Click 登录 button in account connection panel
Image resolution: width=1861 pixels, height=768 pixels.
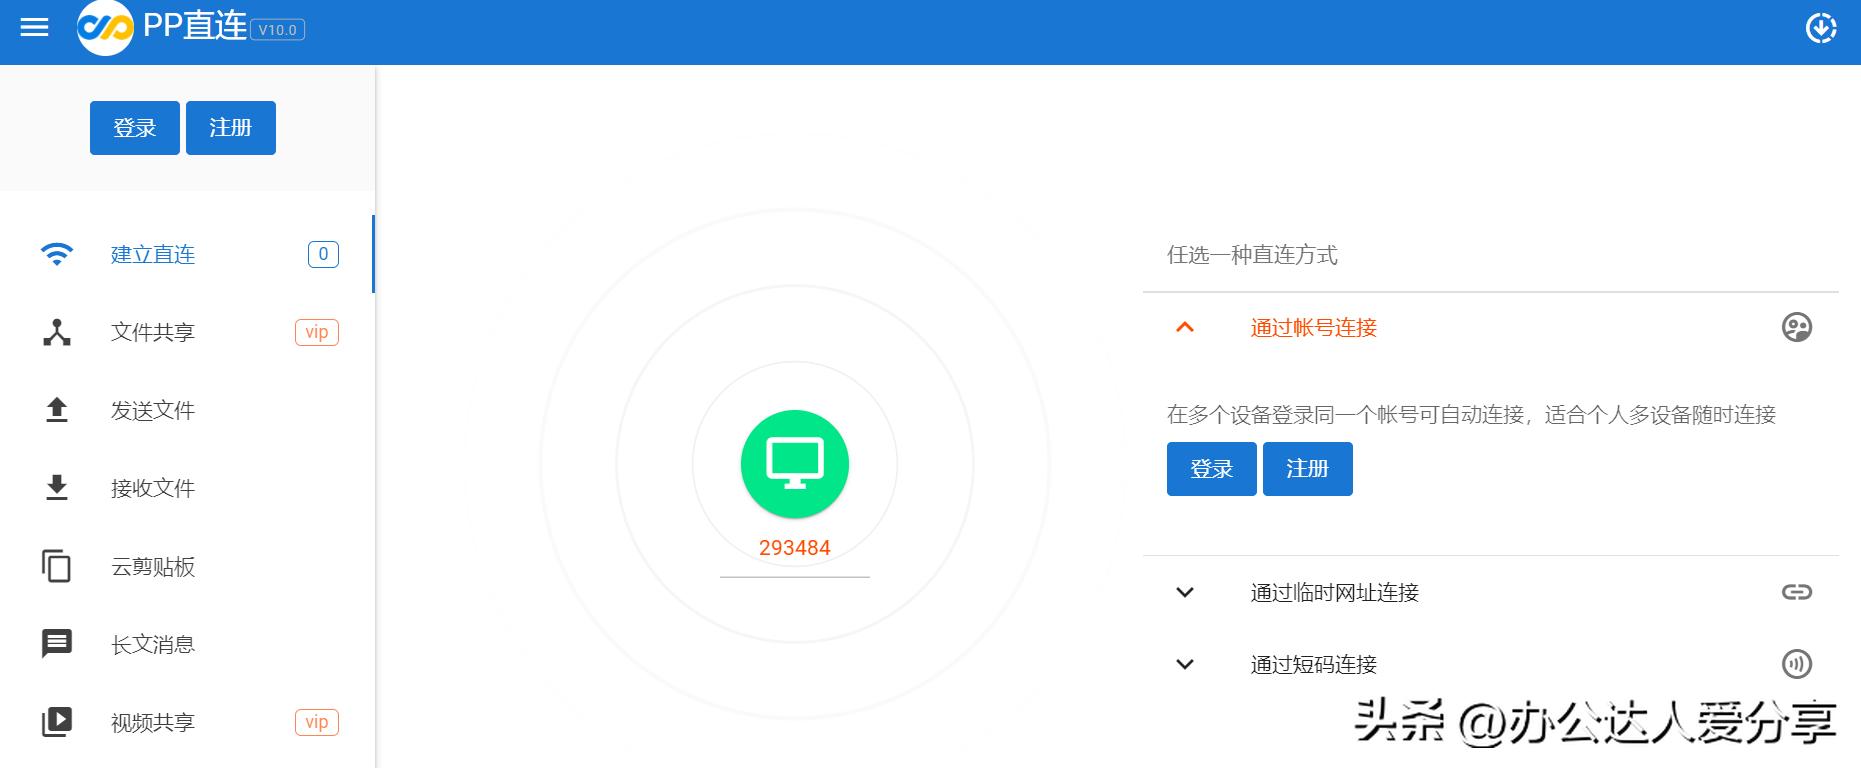coord(1212,469)
